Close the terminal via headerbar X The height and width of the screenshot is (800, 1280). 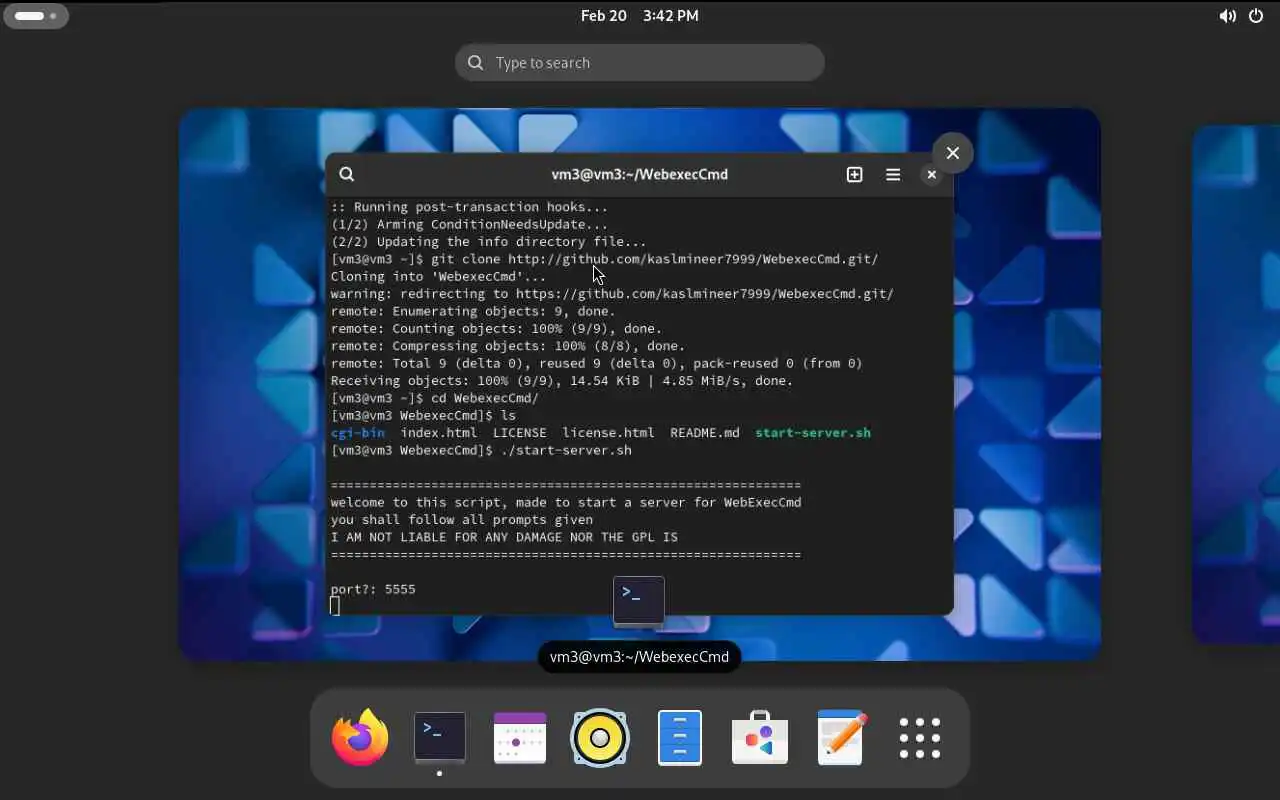click(x=931, y=174)
